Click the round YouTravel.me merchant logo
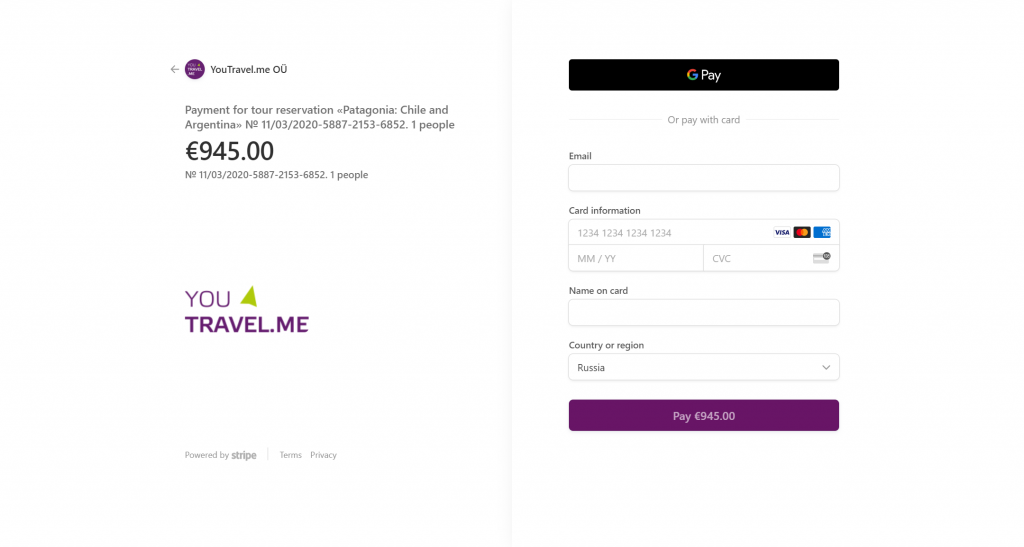 195,69
